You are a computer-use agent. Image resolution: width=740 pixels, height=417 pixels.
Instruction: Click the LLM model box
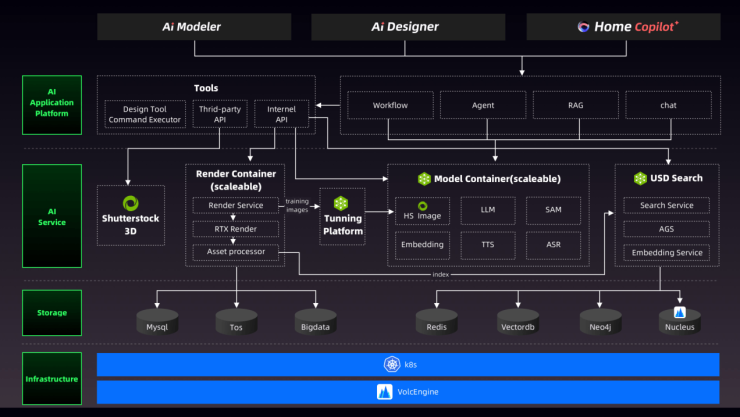click(488, 210)
